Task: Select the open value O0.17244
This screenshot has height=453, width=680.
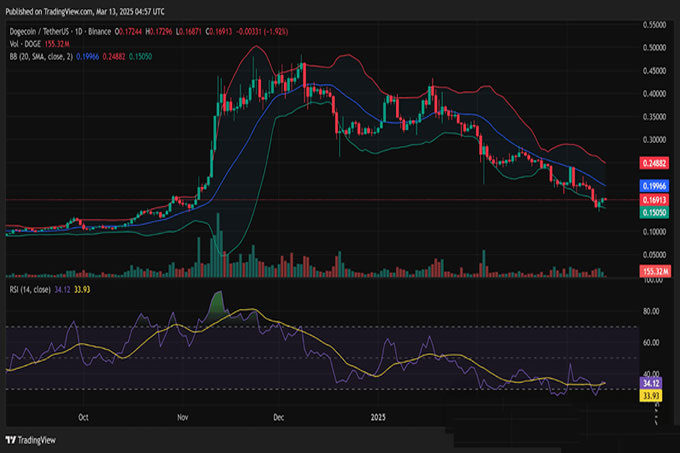Action: coord(128,32)
